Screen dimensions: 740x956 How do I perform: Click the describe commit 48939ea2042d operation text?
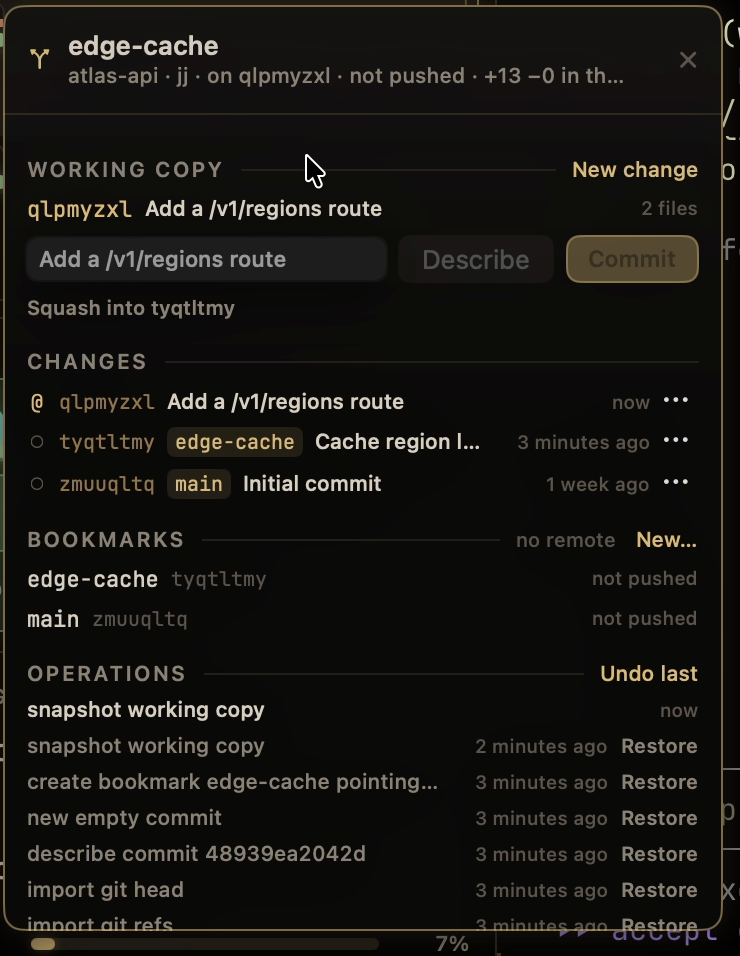click(196, 854)
